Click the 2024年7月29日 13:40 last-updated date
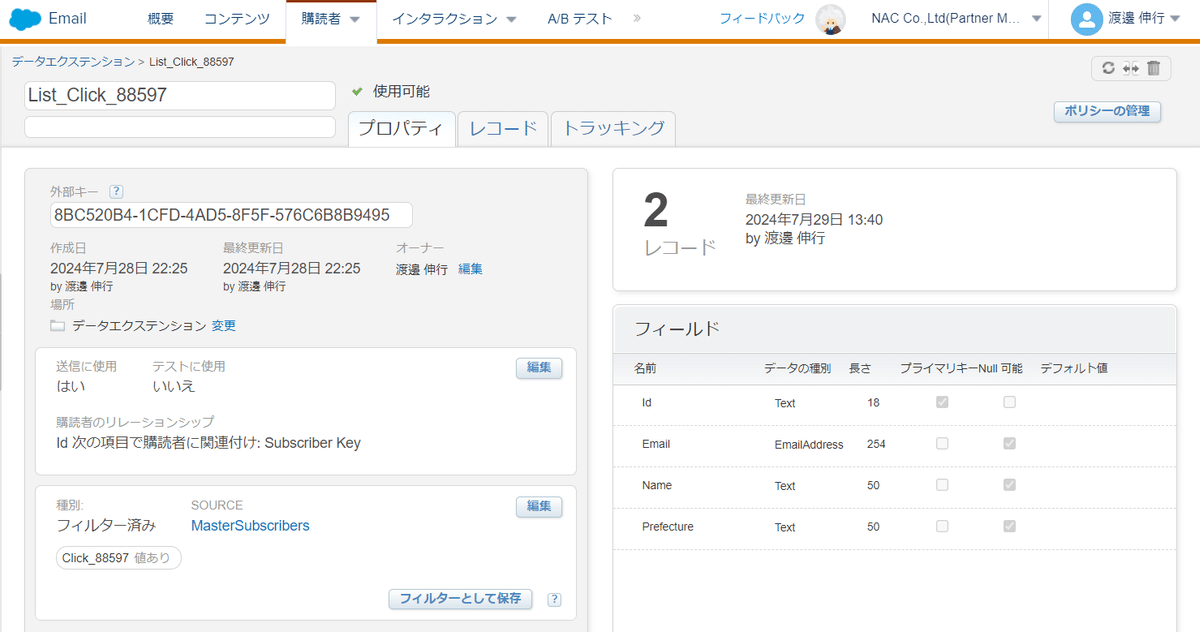The image size is (1200, 632). 814,220
